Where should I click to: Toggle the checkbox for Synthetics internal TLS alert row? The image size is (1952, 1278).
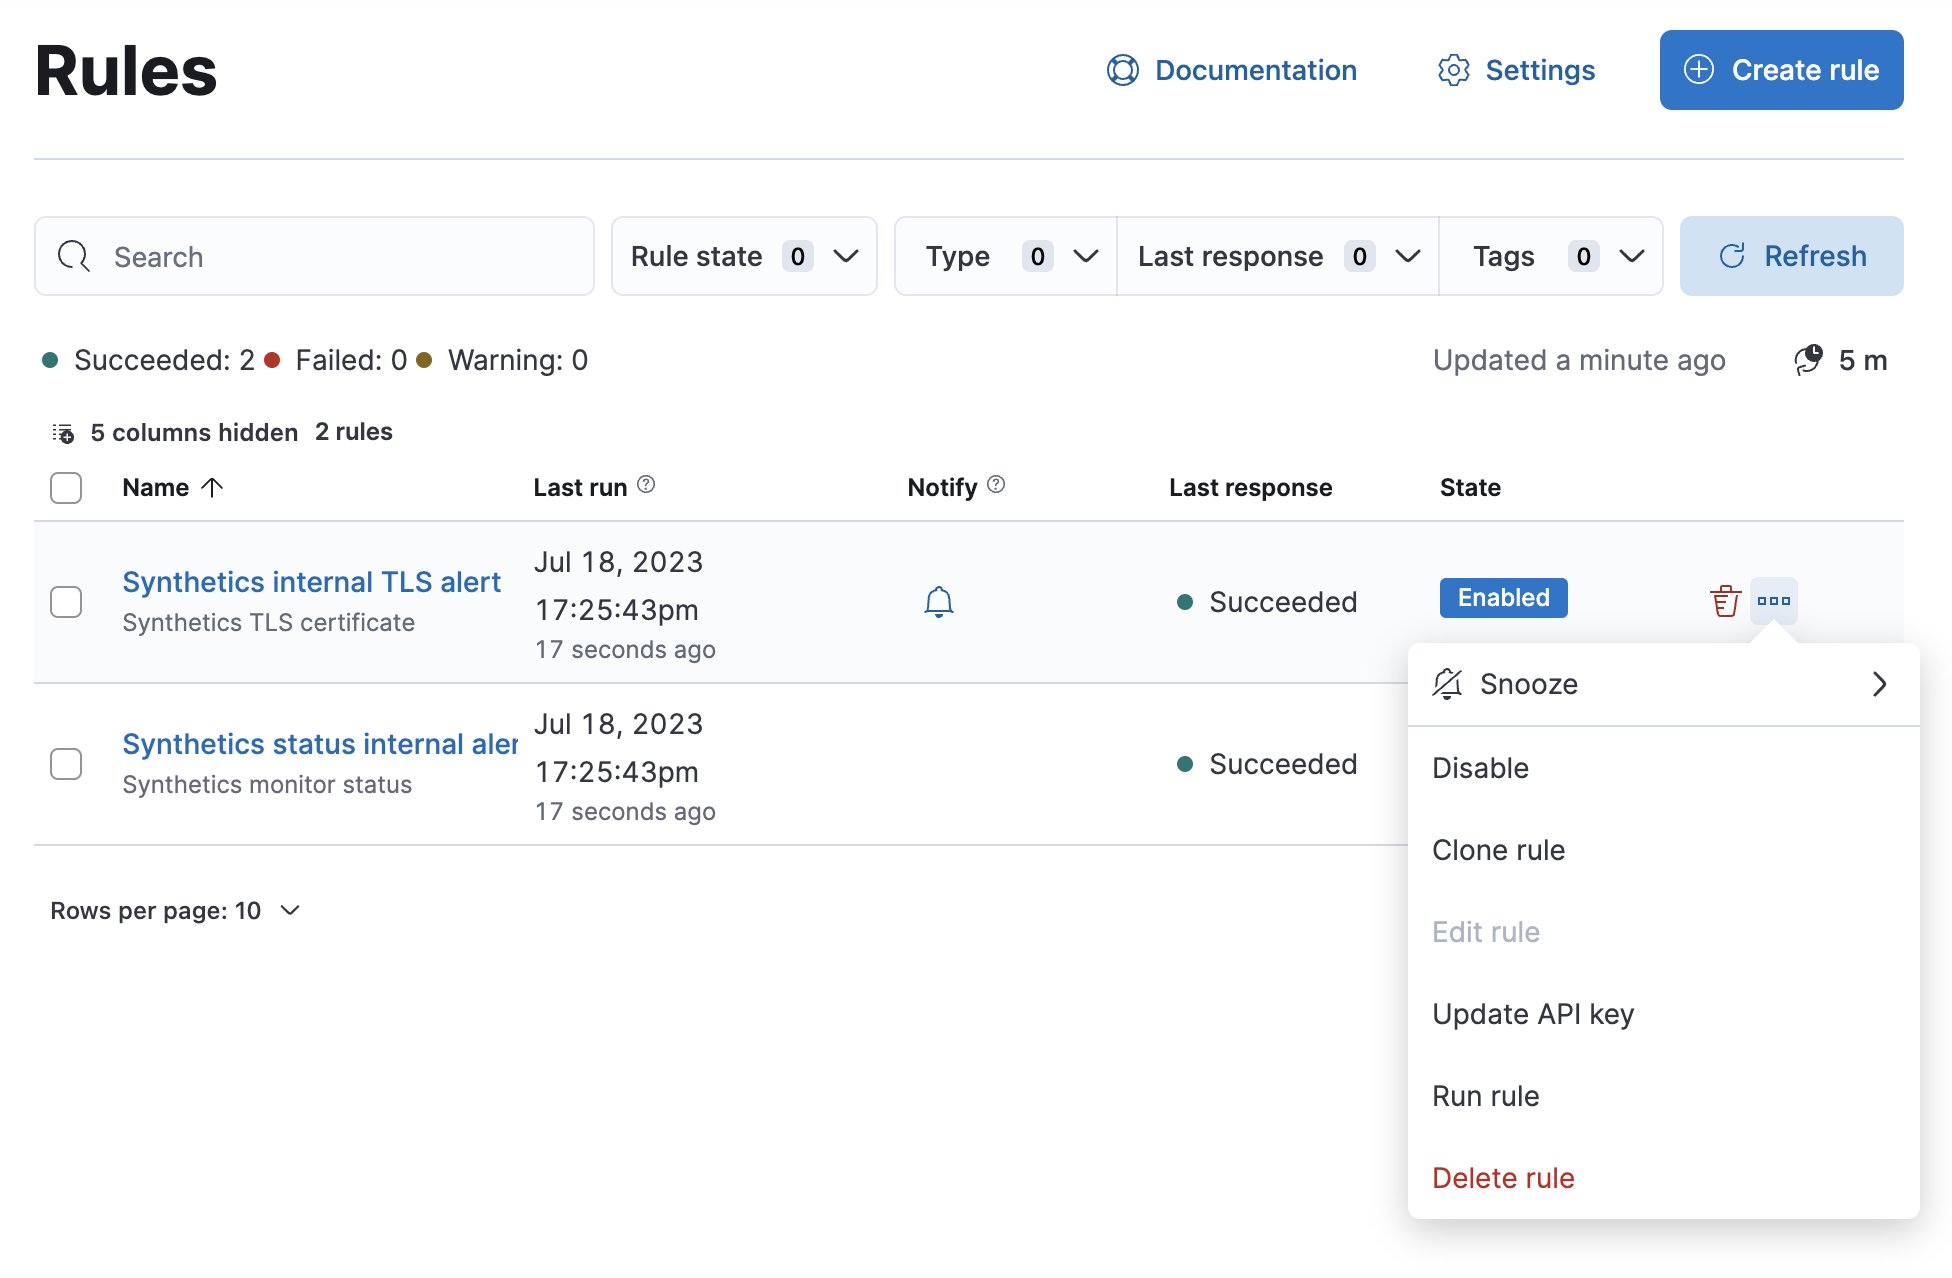pyautogui.click(x=67, y=599)
